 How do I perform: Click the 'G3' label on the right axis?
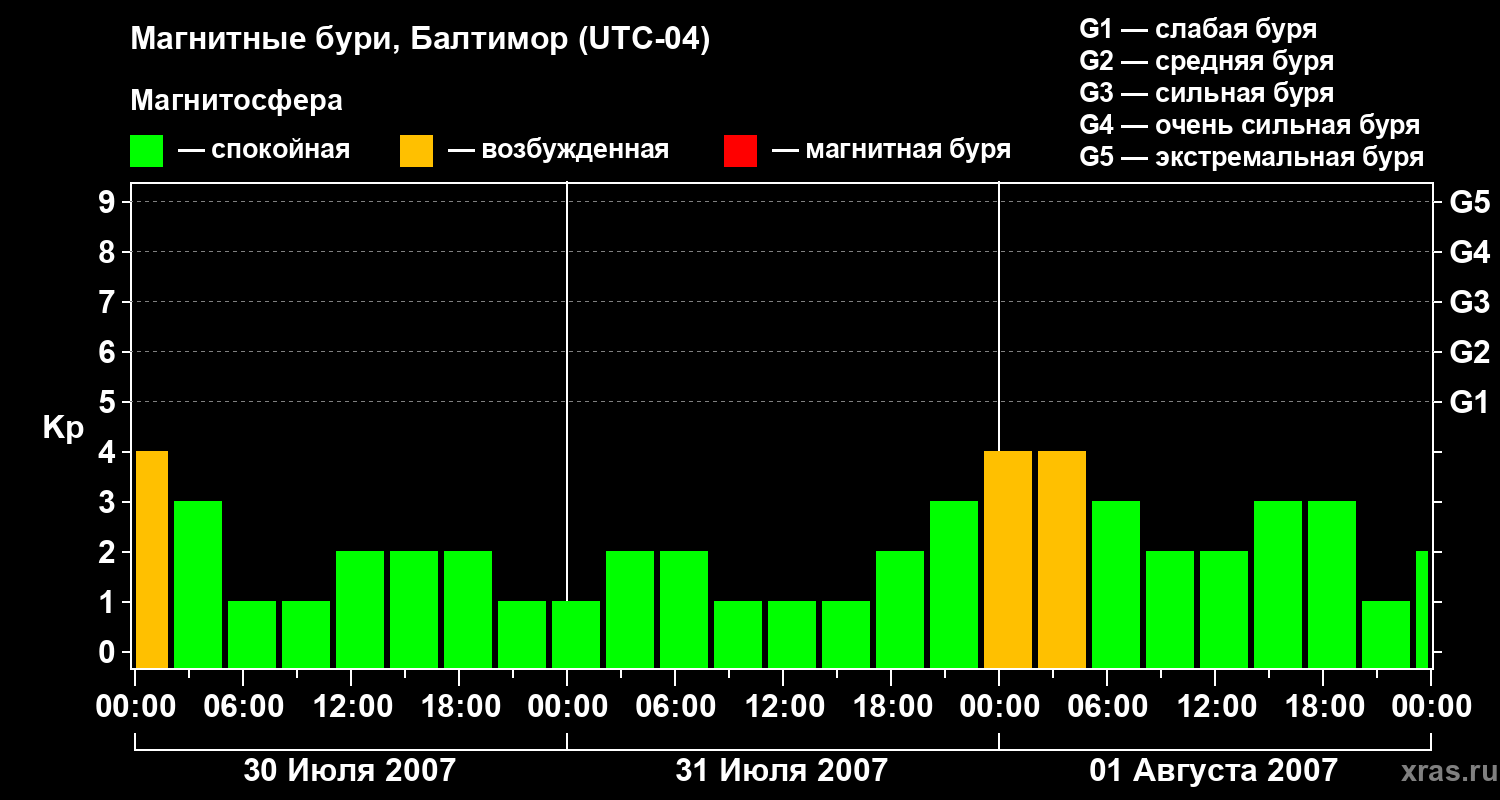1469,302
